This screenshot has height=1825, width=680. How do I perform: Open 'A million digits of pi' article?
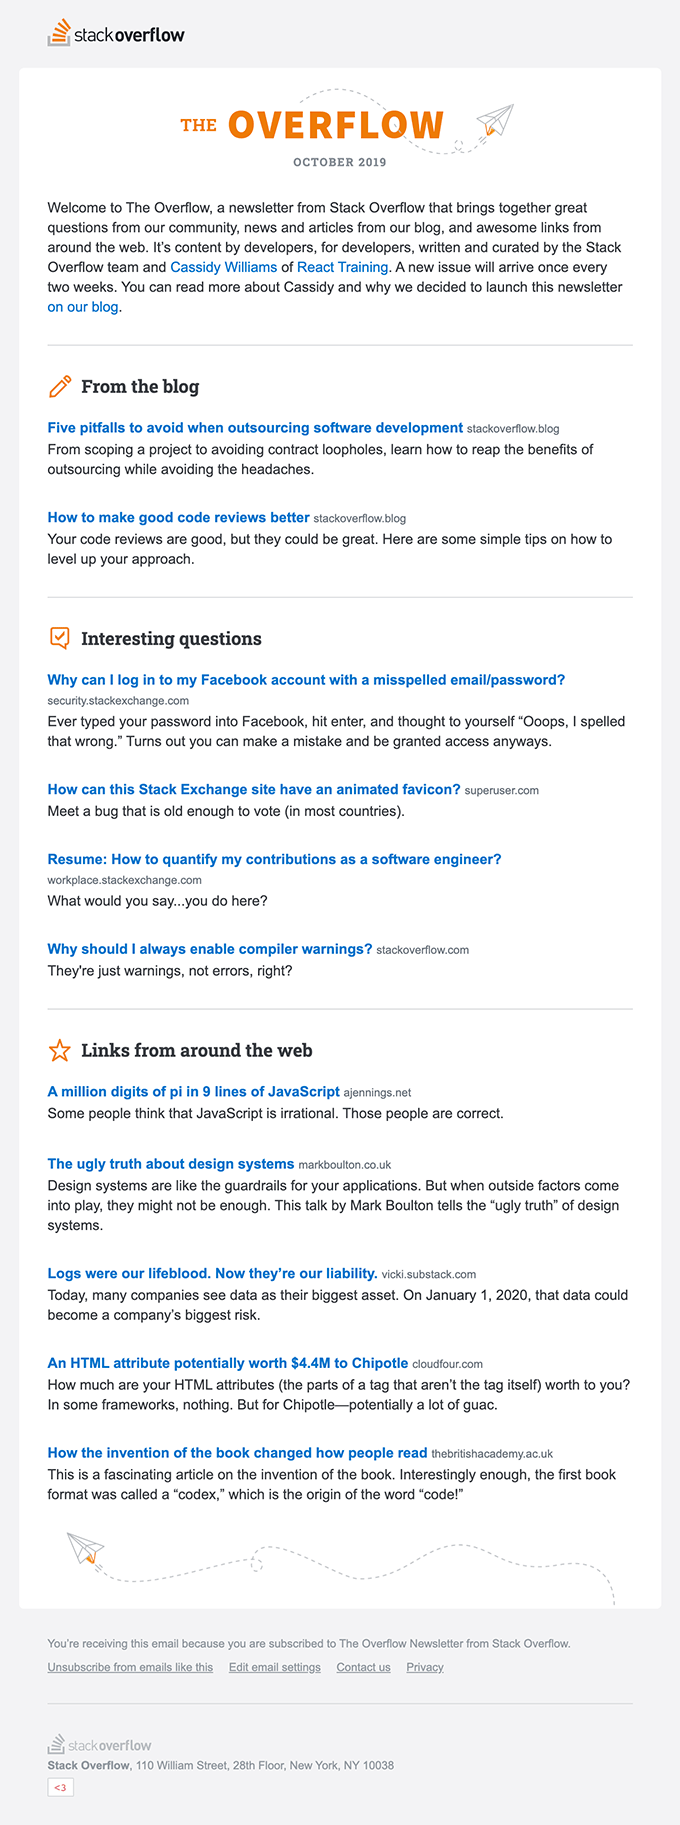(194, 1092)
